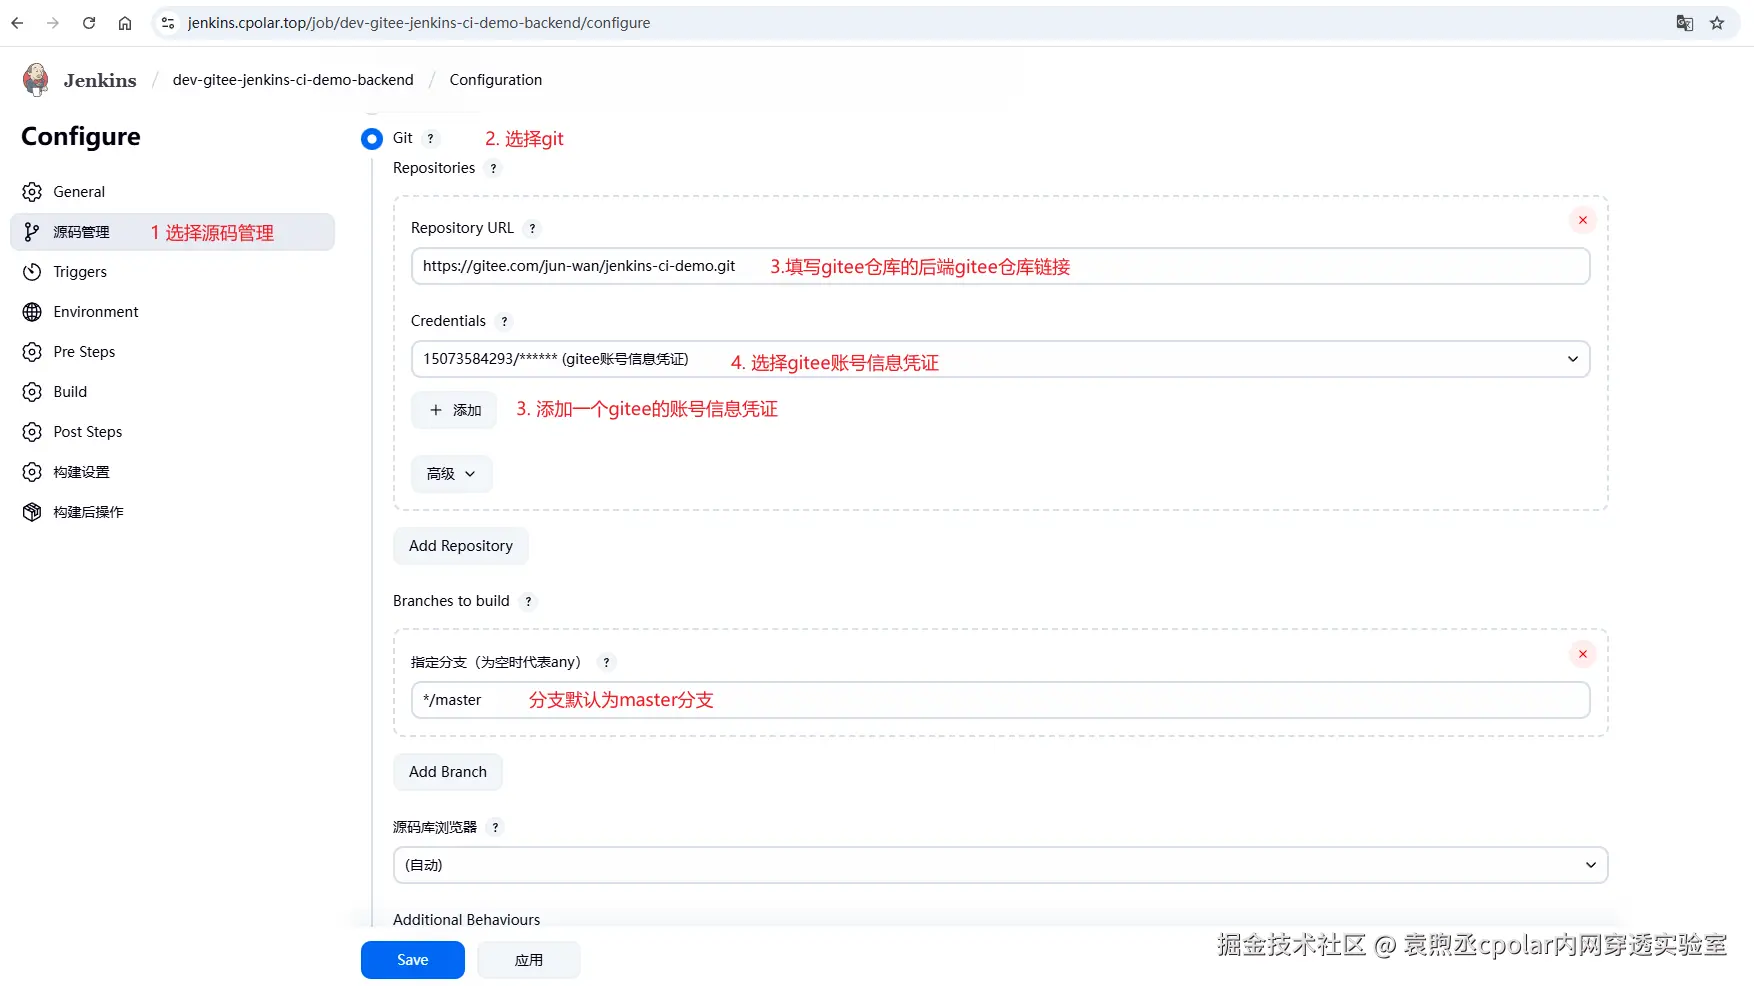
Task: Open the General section
Action: tap(172, 192)
